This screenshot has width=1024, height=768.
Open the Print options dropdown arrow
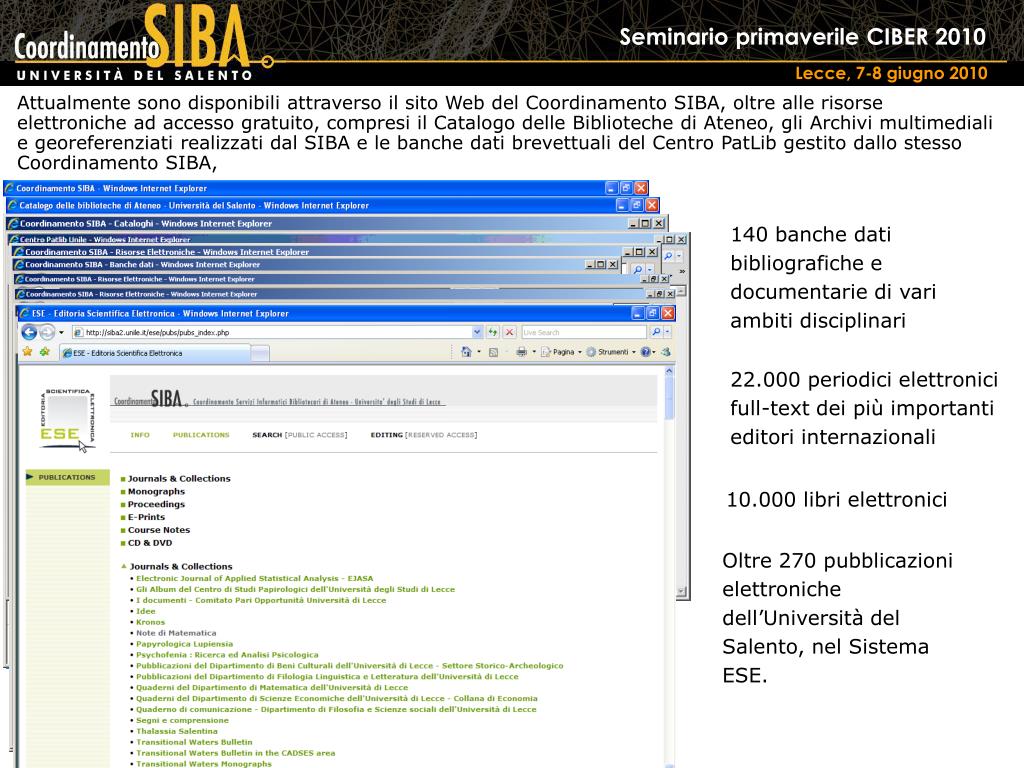point(534,352)
